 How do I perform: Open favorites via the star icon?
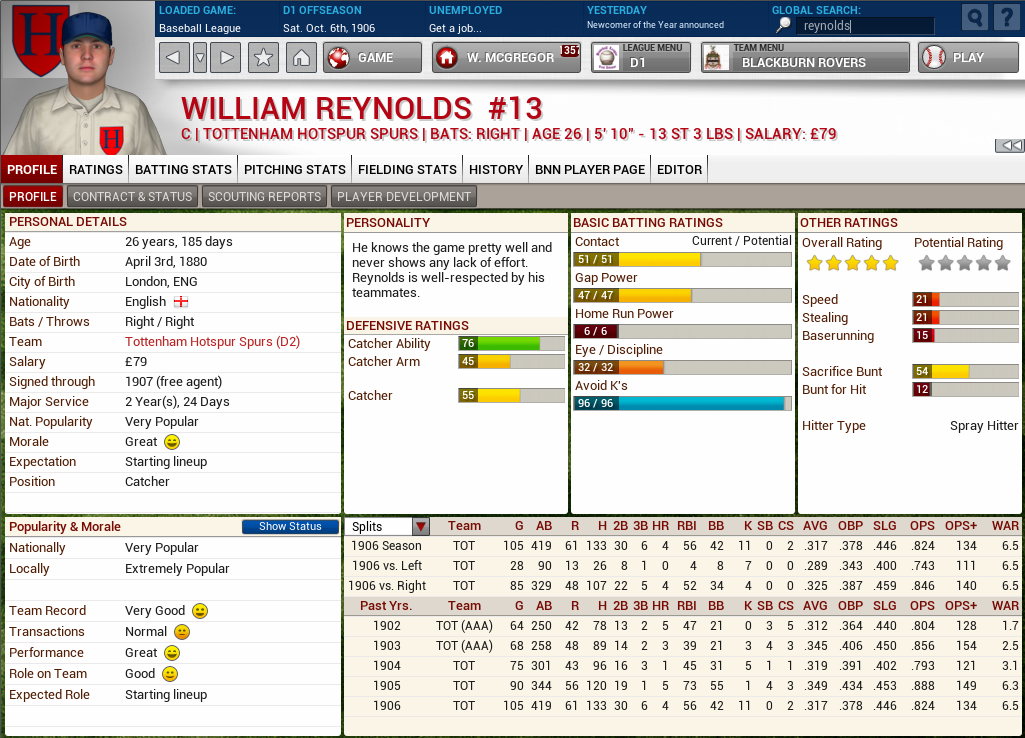261,57
